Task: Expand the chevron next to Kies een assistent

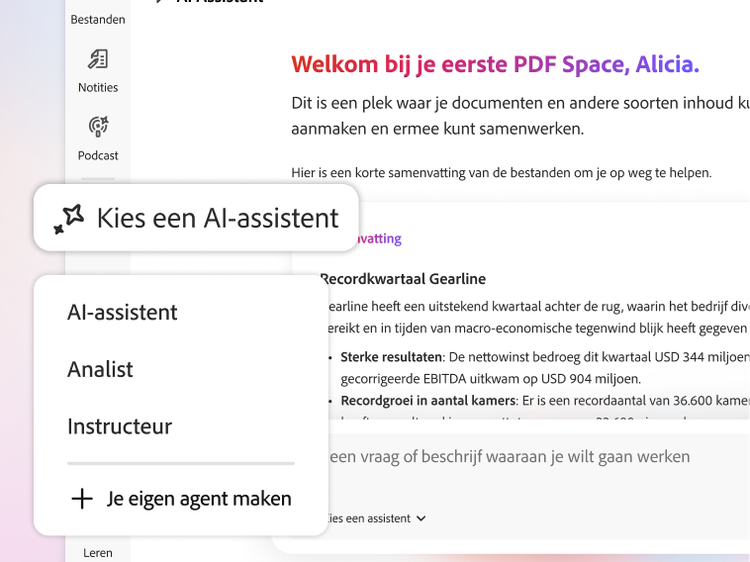Action: pyautogui.click(x=421, y=518)
